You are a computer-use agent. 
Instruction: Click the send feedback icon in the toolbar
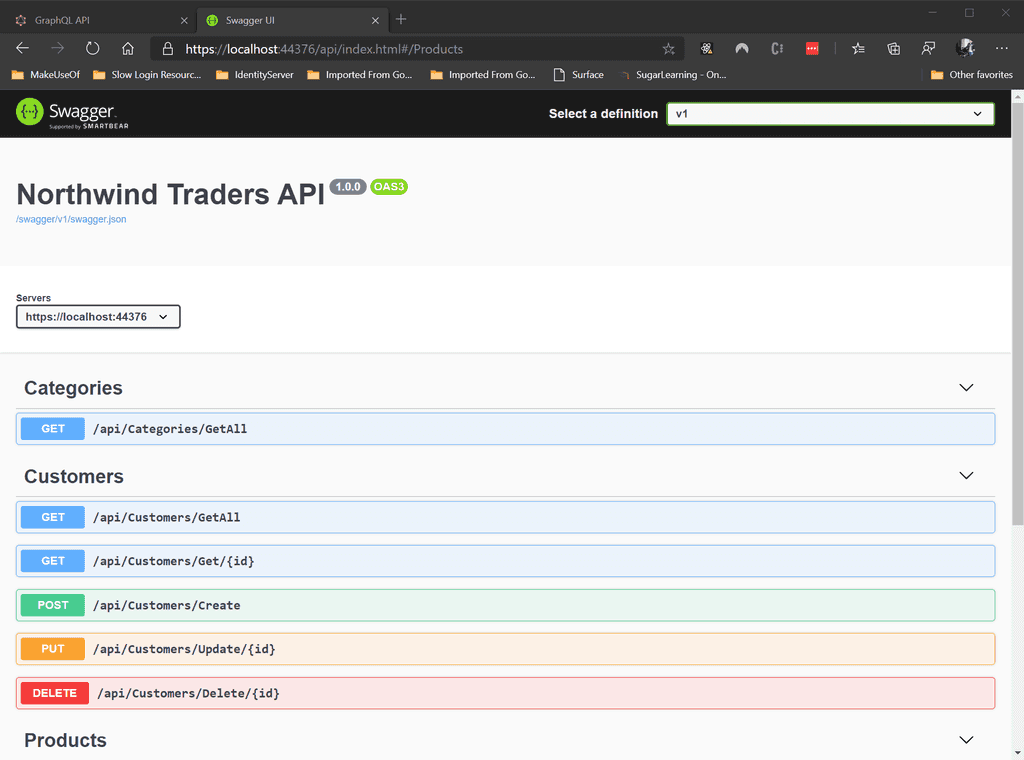[928, 48]
